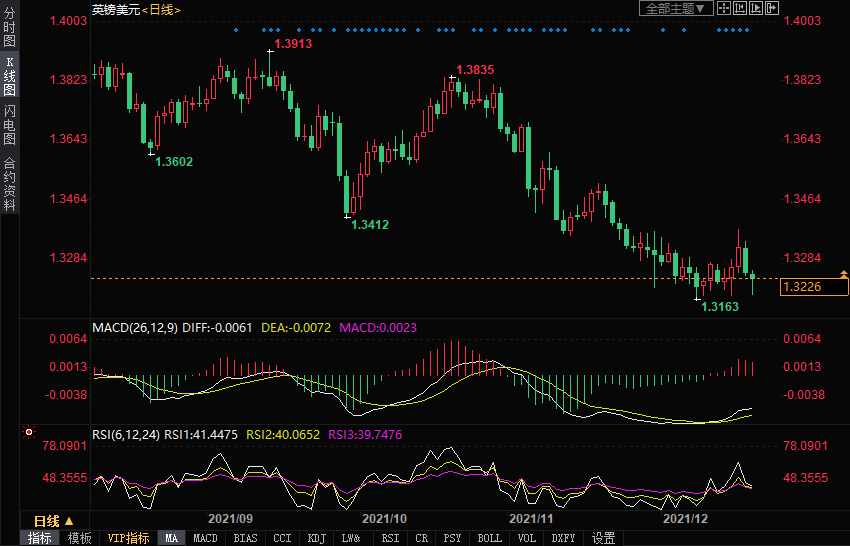Enable the BOLL indicator

coord(489,538)
